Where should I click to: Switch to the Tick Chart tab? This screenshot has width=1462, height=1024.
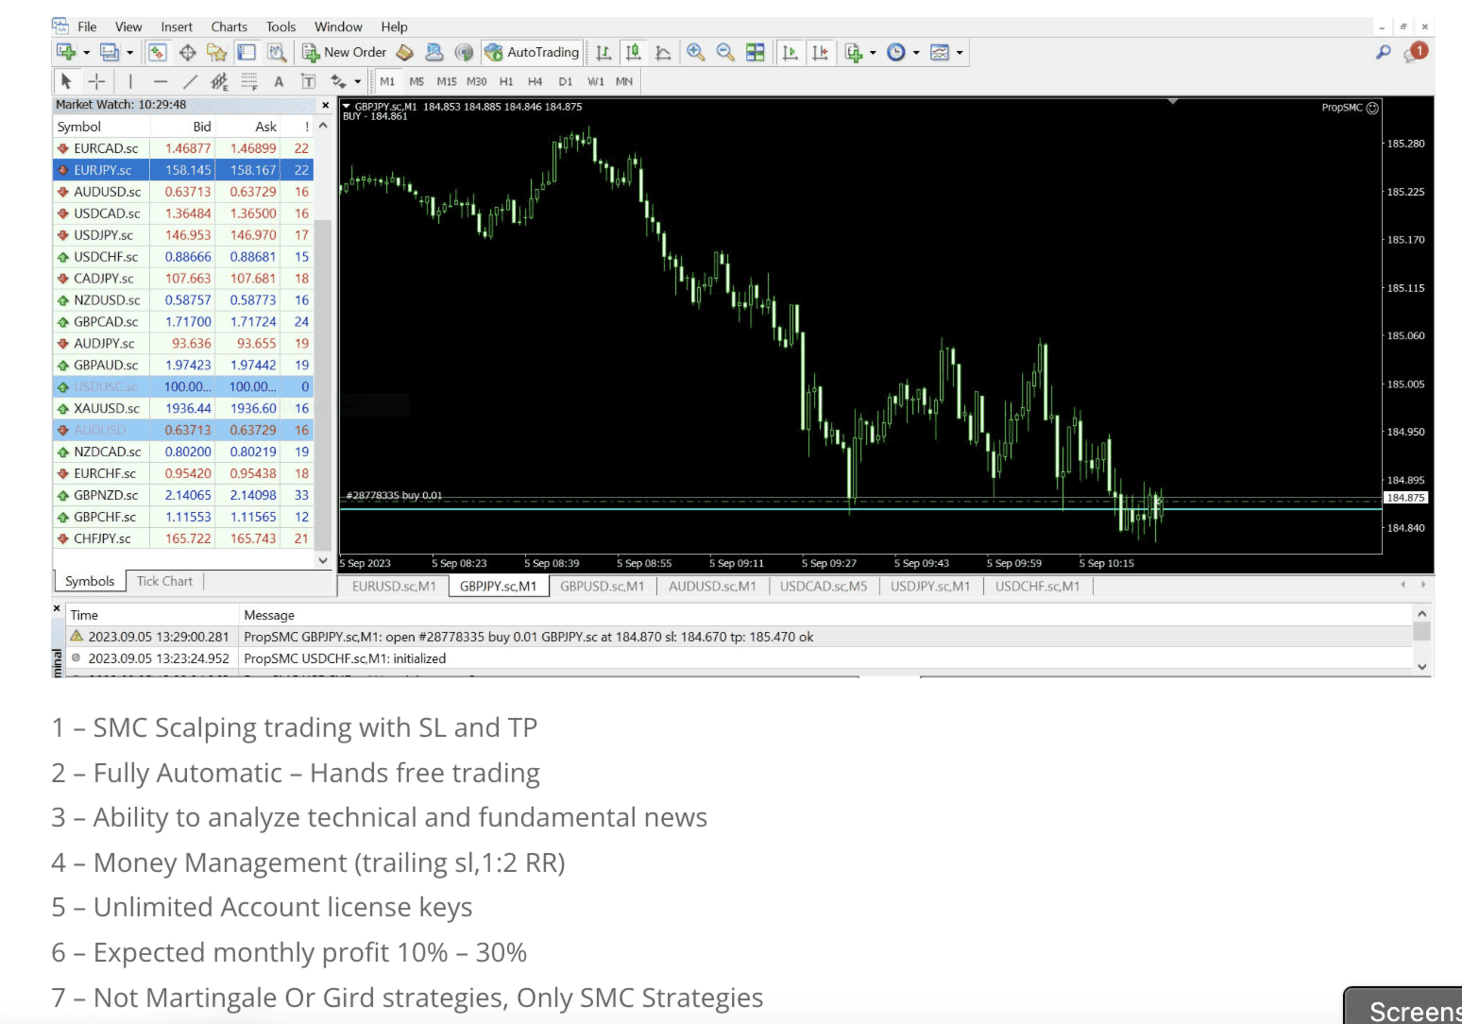pos(165,581)
